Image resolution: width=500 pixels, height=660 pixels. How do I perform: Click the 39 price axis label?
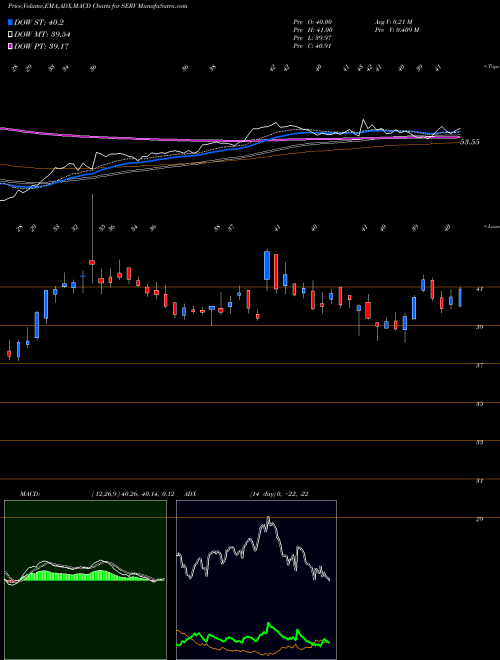click(x=479, y=327)
